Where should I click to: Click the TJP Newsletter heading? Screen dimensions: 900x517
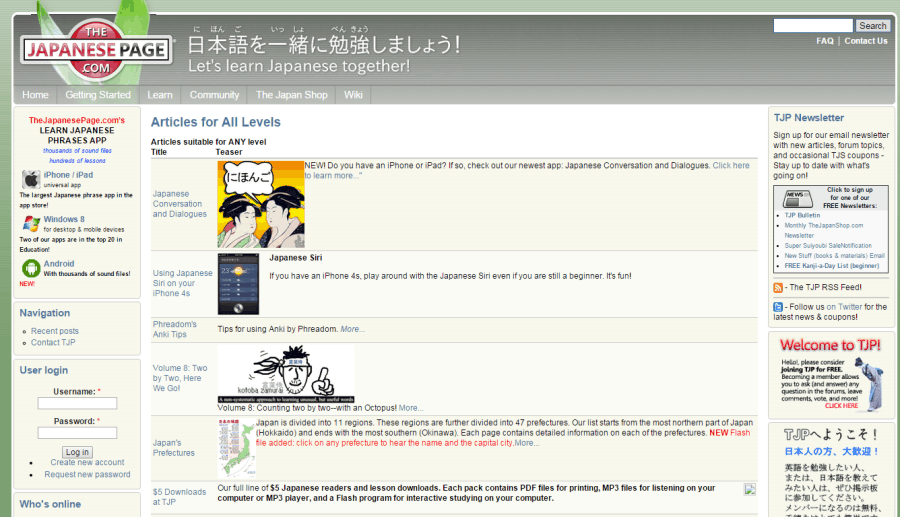tap(809, 118)
